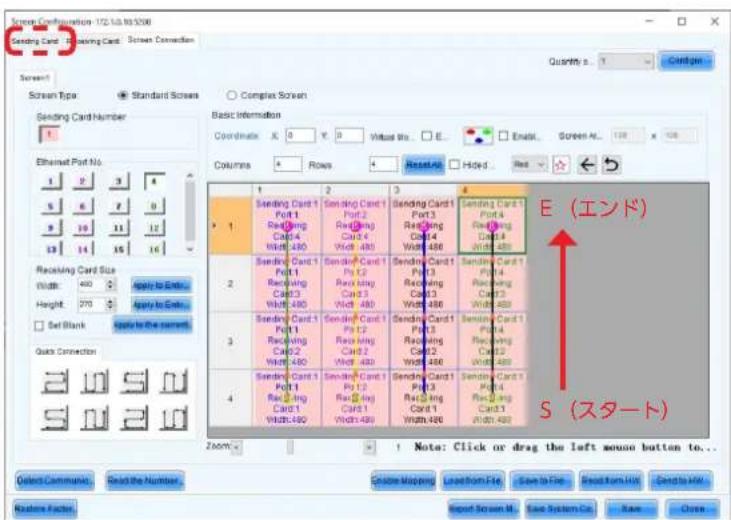Open the Screen Connection tab
This screenshot has height=520, width=731.
(161, 40)
